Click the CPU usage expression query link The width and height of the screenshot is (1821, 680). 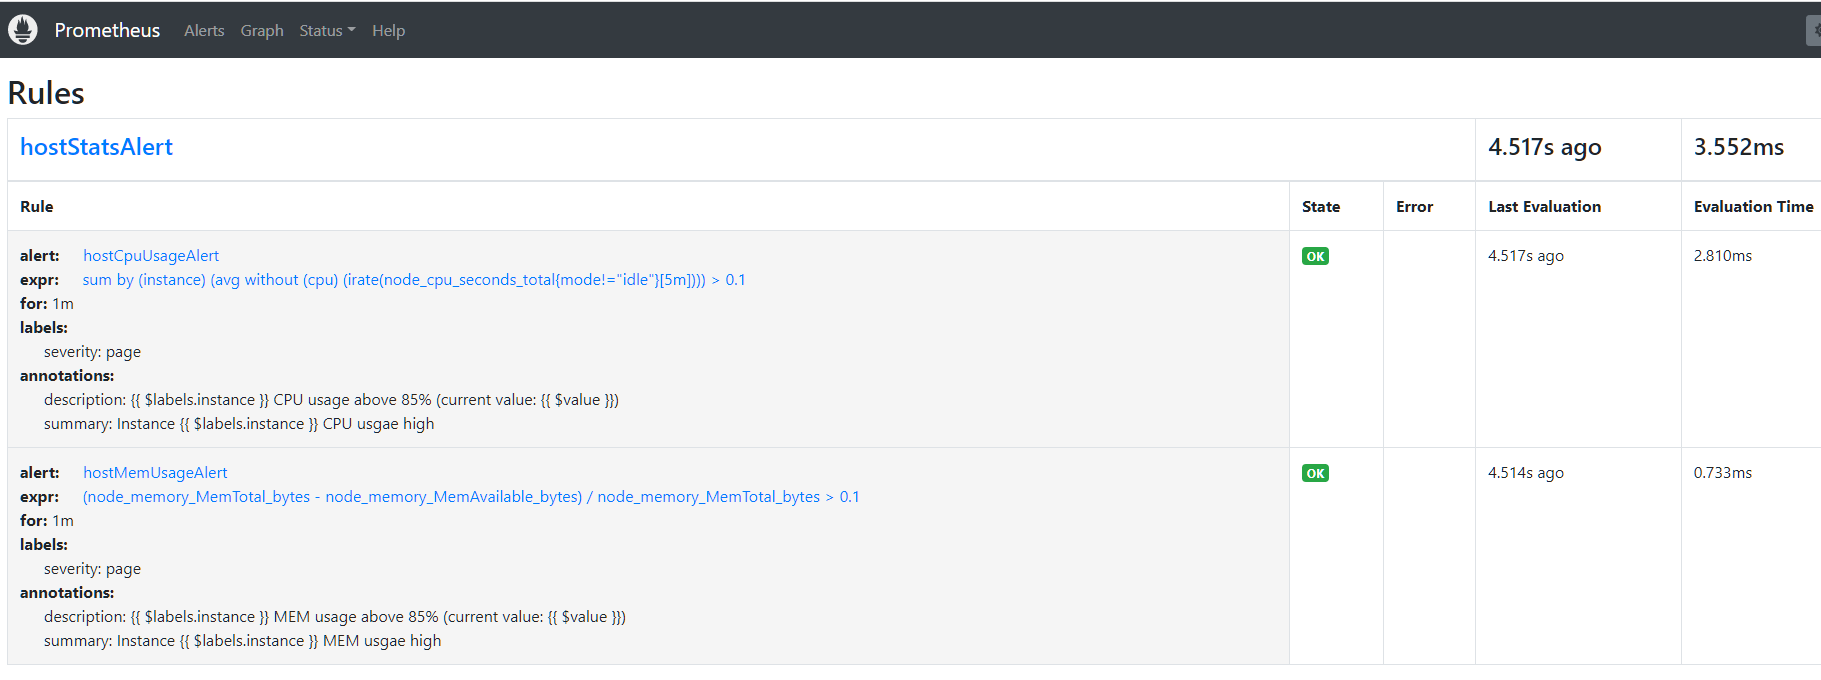(x=413, y=280)
